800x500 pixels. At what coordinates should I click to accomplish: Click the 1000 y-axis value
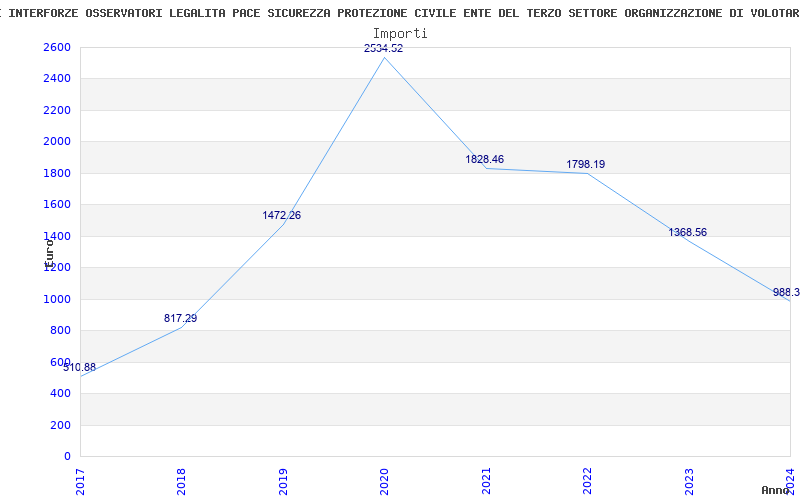(x=57, y=299)
